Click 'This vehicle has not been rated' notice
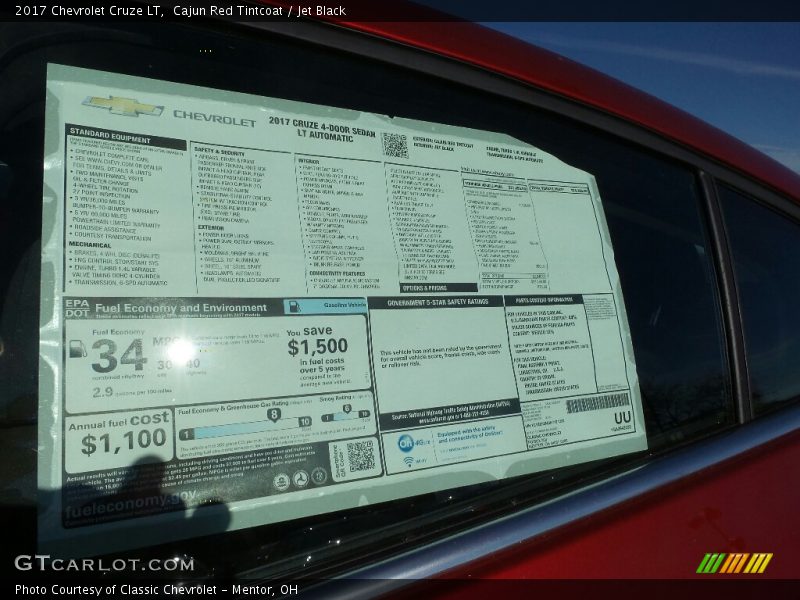Viewport: 800px width, 600px height. 441,357
